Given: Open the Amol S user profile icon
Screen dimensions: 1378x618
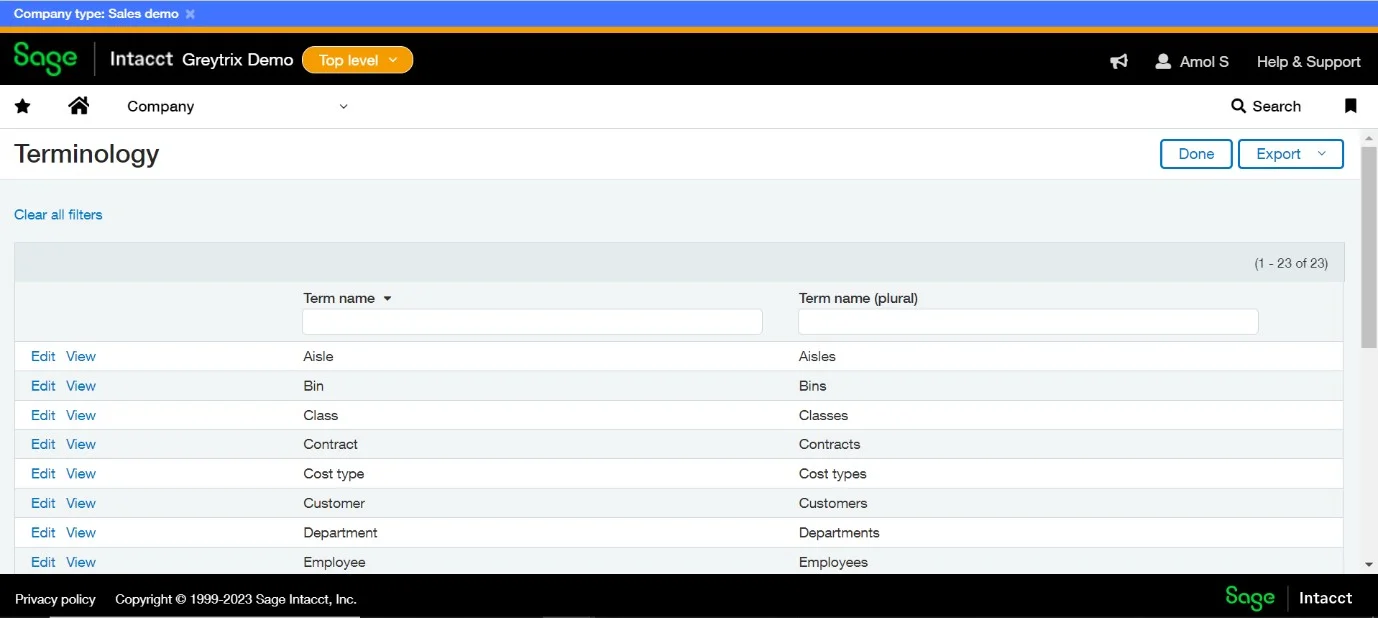Looking at the screenshot, I should tap(1163, 61).
